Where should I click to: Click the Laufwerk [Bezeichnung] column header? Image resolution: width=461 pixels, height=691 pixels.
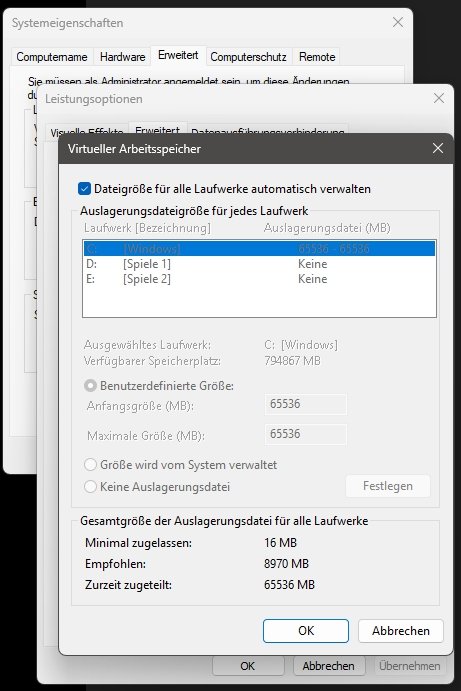(x=147, y=228)
